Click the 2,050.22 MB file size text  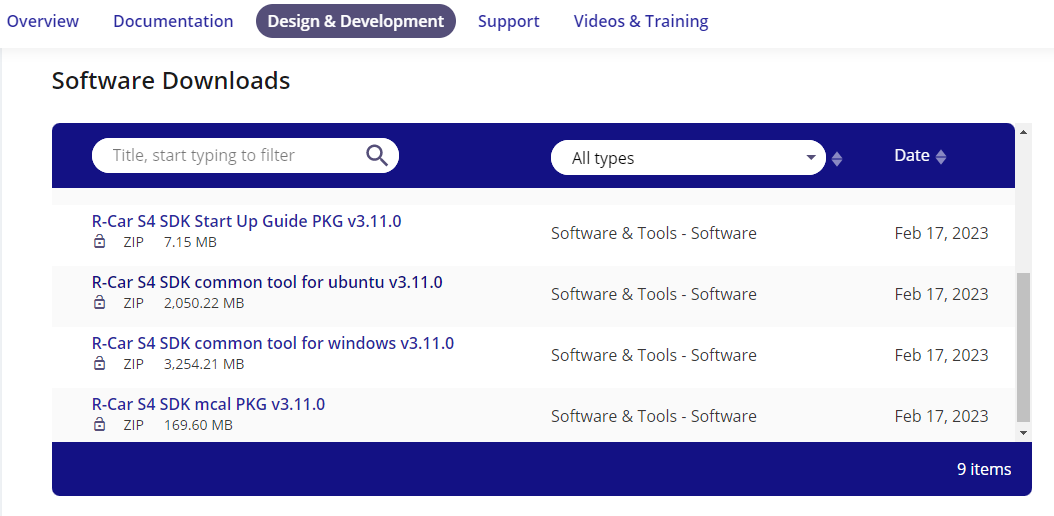(204, 303)
